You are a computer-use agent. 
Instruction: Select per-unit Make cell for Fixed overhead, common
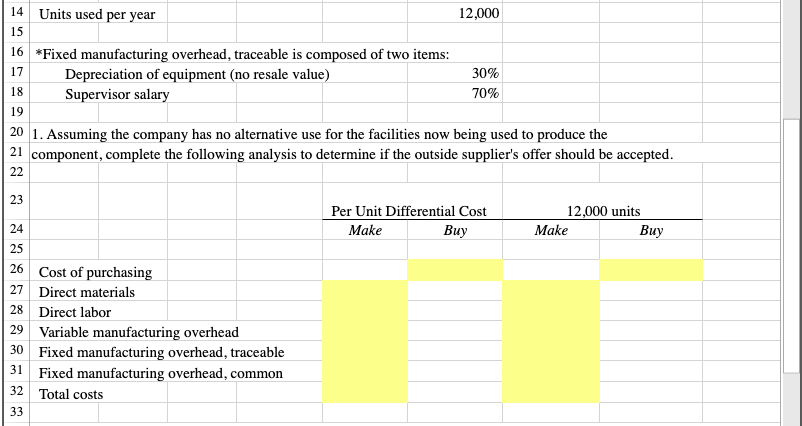pos(365,371)
